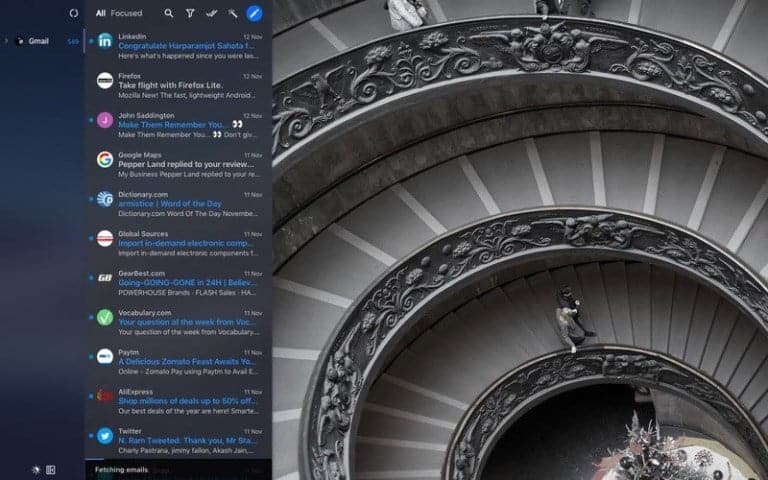The width and height of the screenshot is (768, 480).
Task: Click the Dictionary.com sender avatar
Action: click(x=105, y=199)
